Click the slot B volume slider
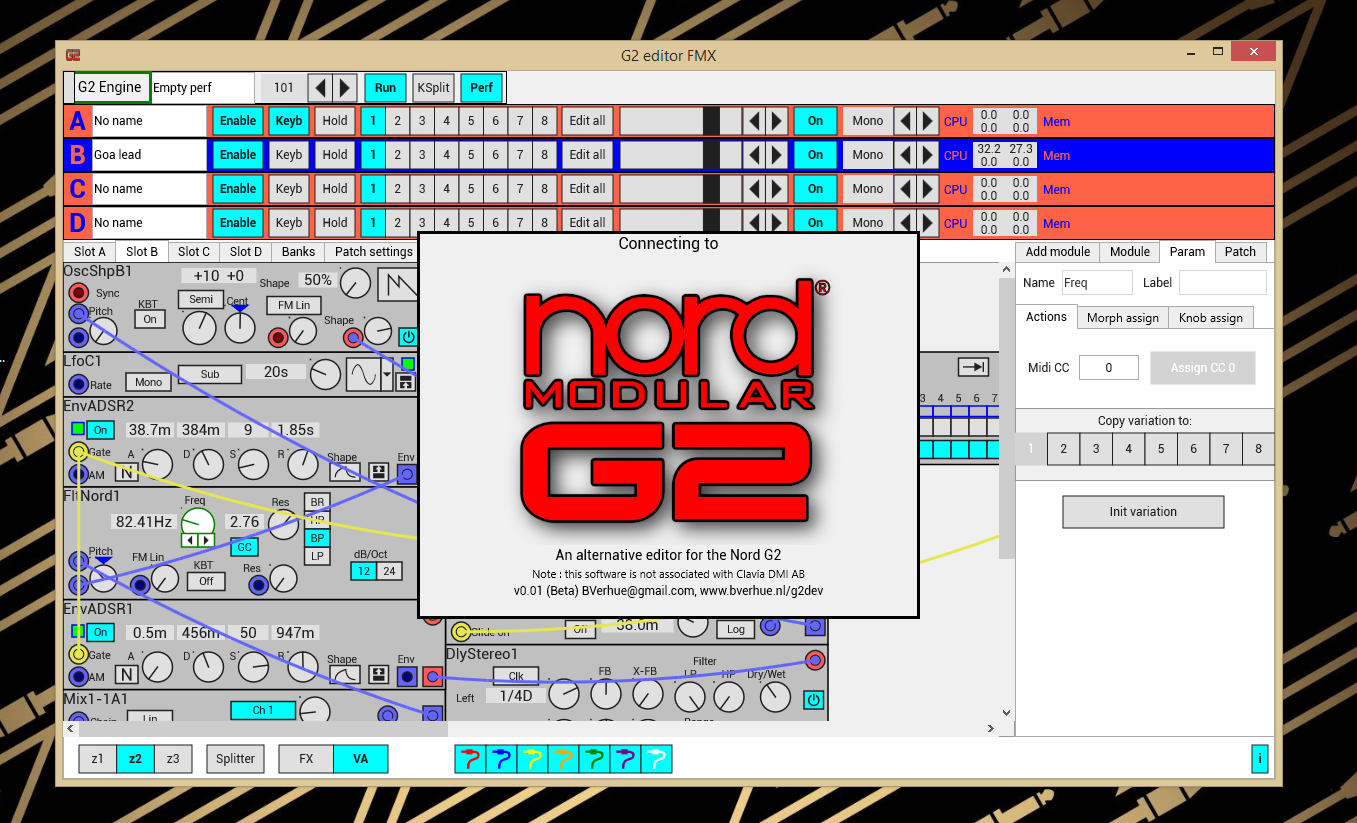The image size is (1357, 823). (680, 155)
